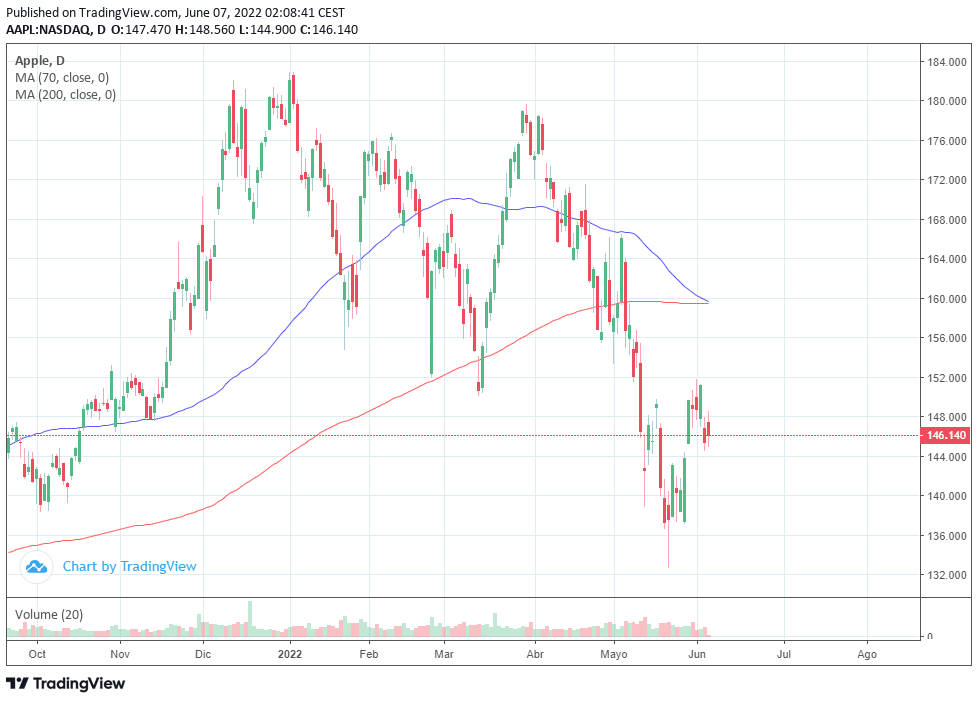Click the 152.000 price axis label

coord(947,378)
